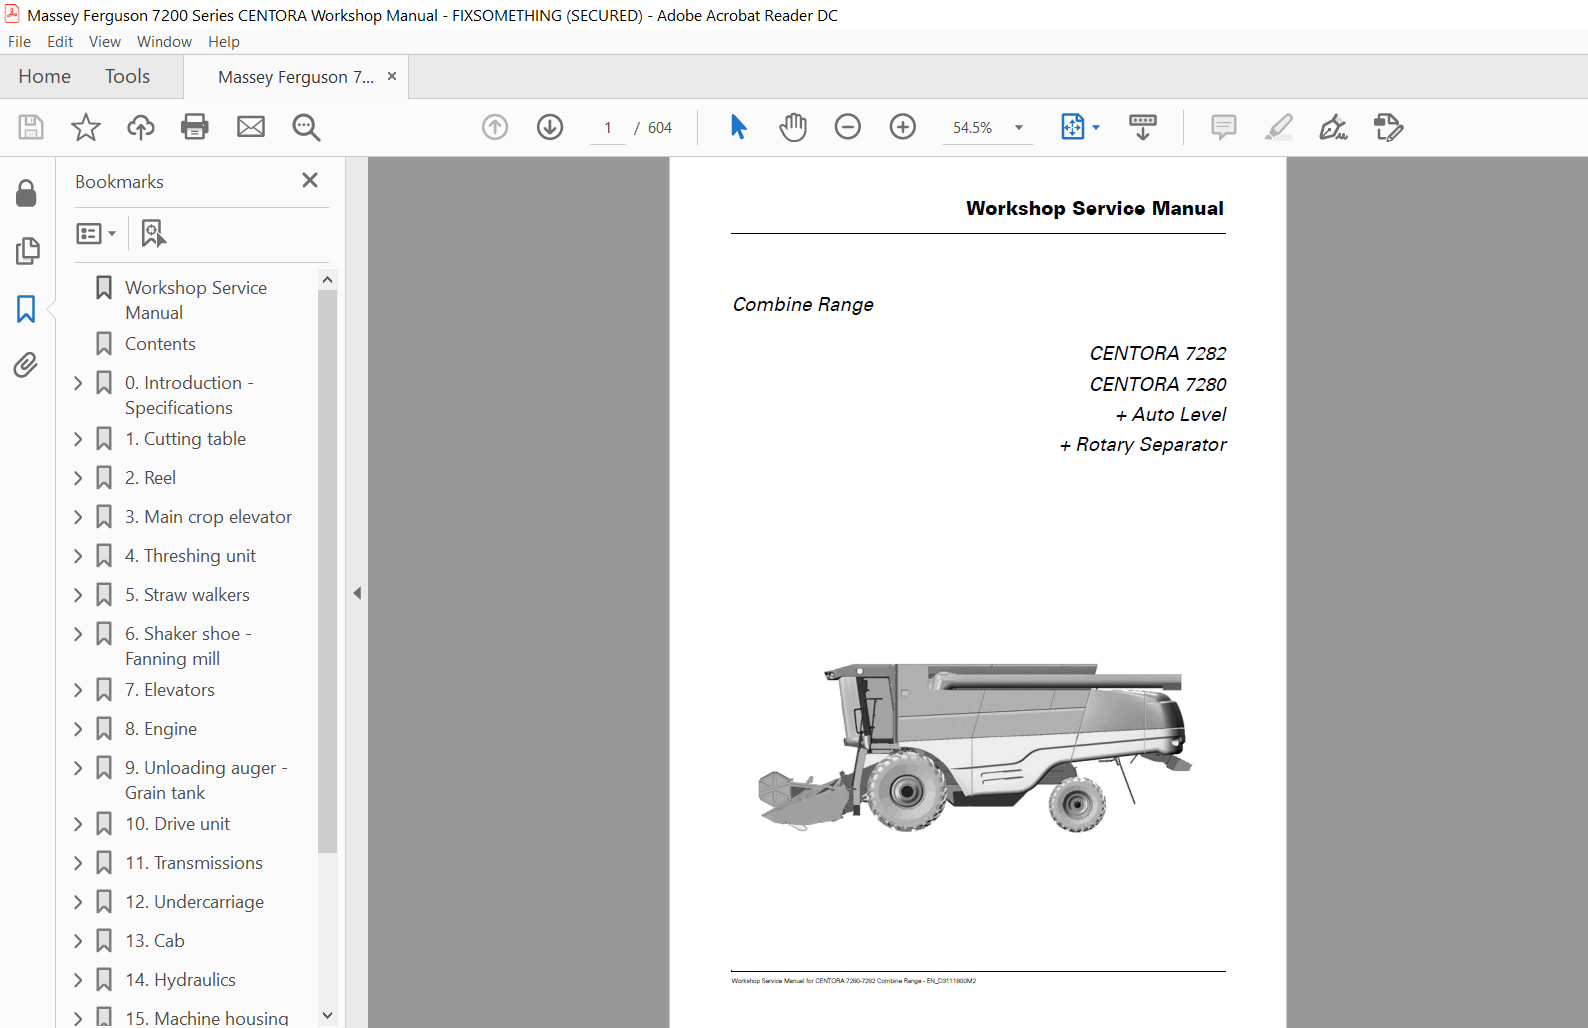The width and height of the screenshot is (1588, 1028).
Task: Add a comment note icon
Action: (x=1223, y=127)
